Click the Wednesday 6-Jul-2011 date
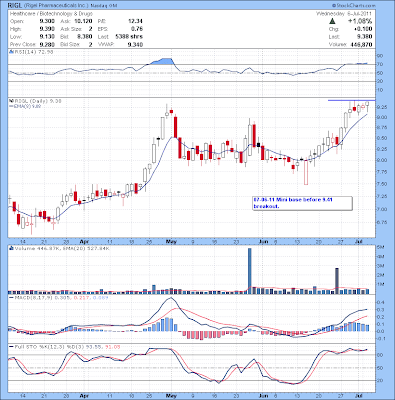The height and width of the screenshot is (400, 395). point(344,14)
